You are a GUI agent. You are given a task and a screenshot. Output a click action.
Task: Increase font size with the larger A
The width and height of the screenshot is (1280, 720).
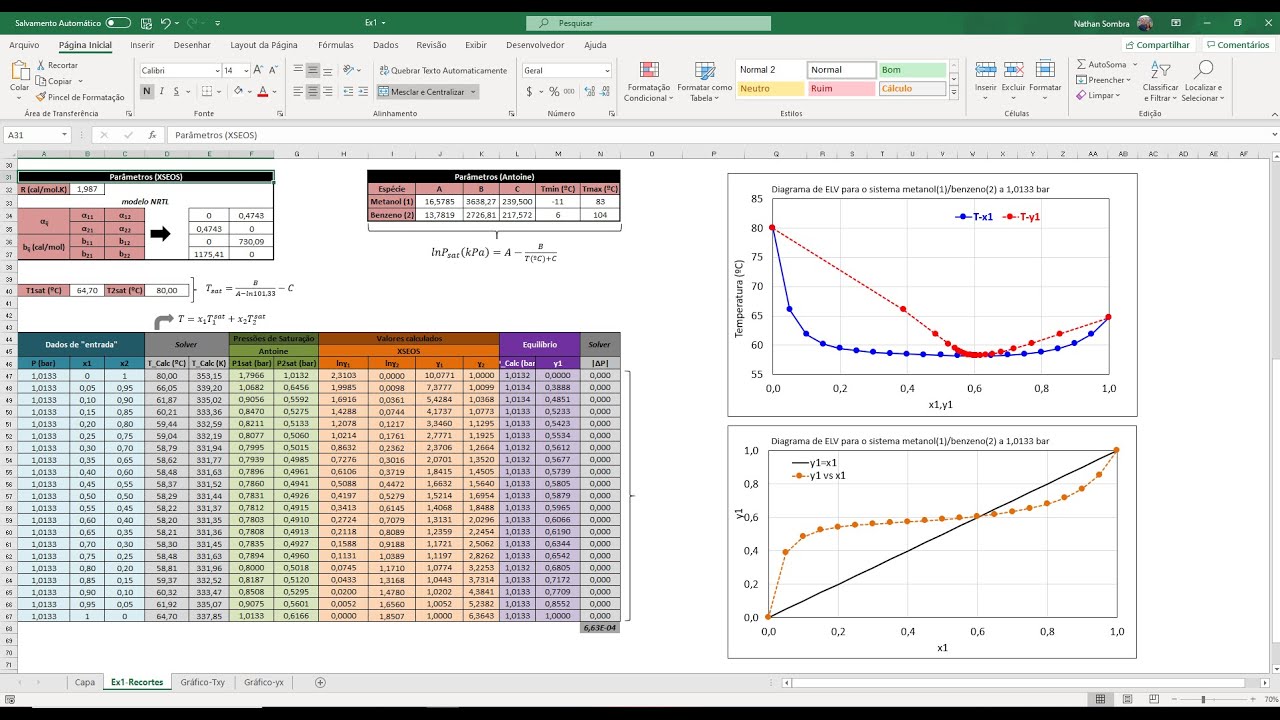[x=258, y=70]
